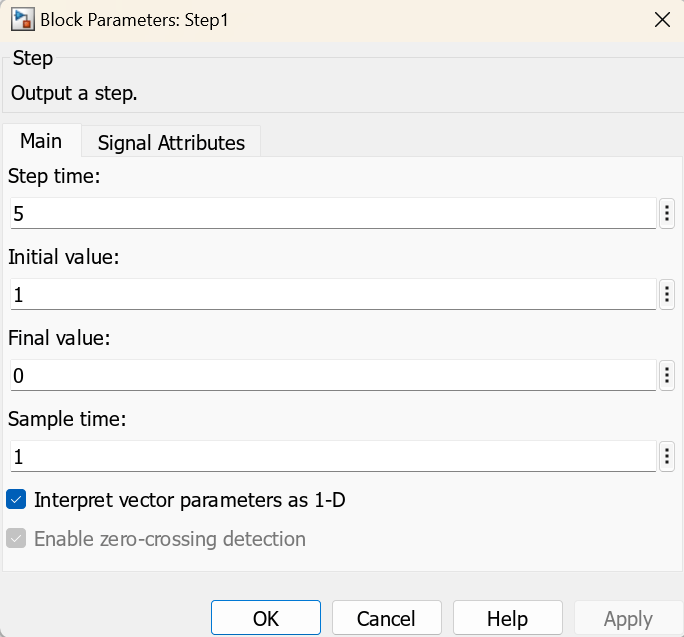Screen dimensions: 684x637
Task: Switch to the Main tab
Action: (x=41, y=142)
